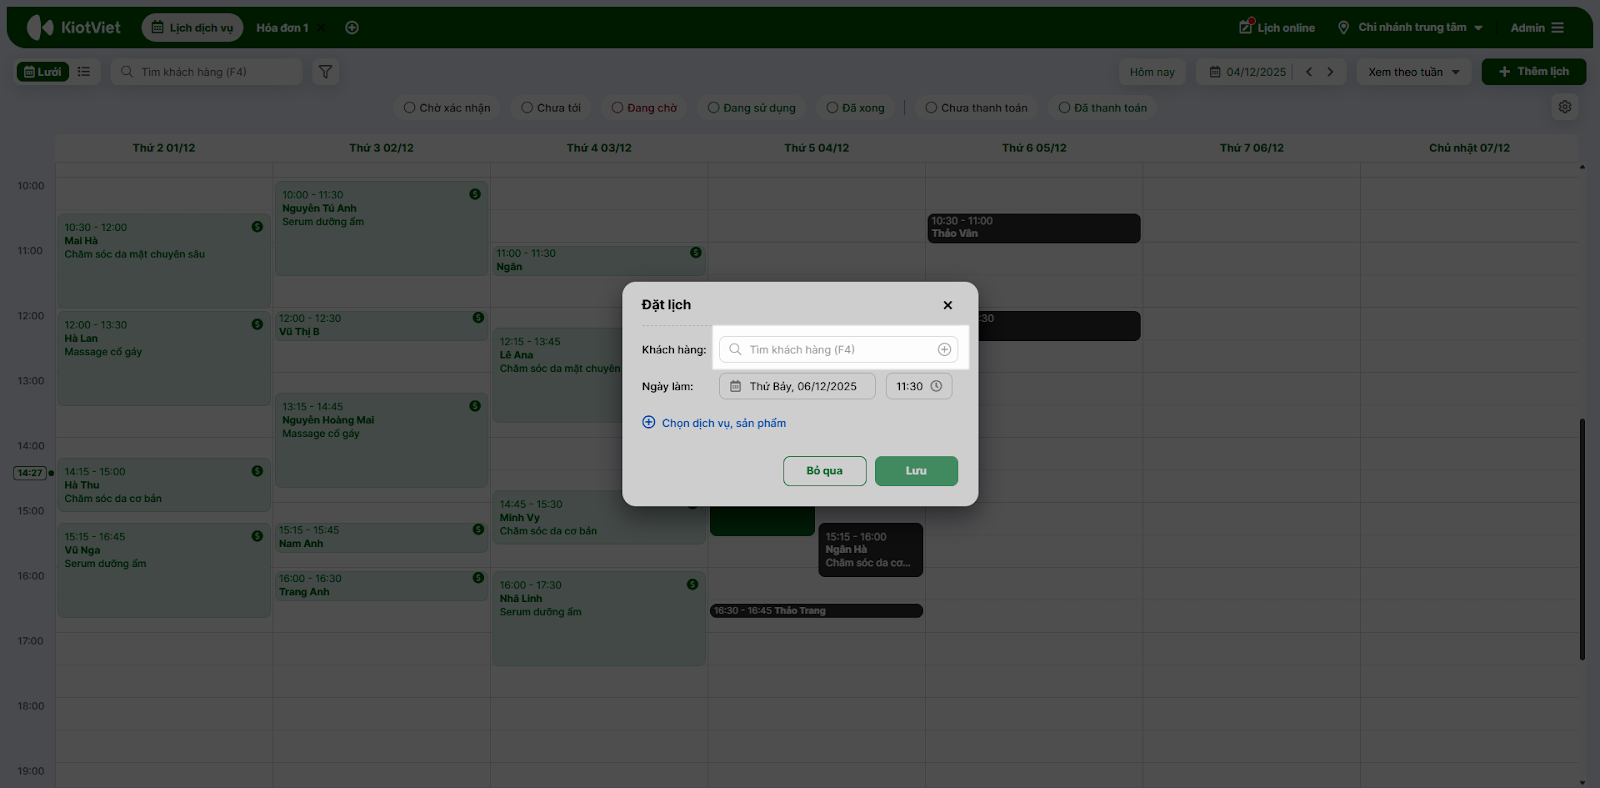The width and height of the screenshot is (1600, 788).
Task: Open Minh Vy 14:45 appointment
Action: pyautogui.click(x=598, y=517)
